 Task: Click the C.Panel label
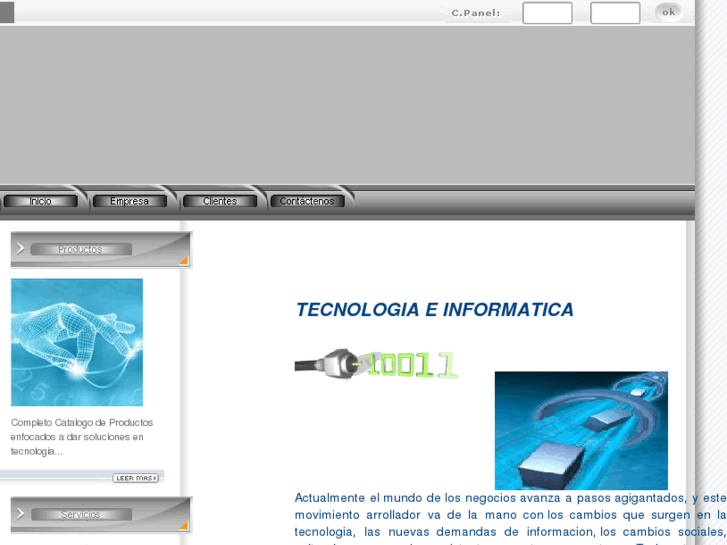[x=476, y=13]
